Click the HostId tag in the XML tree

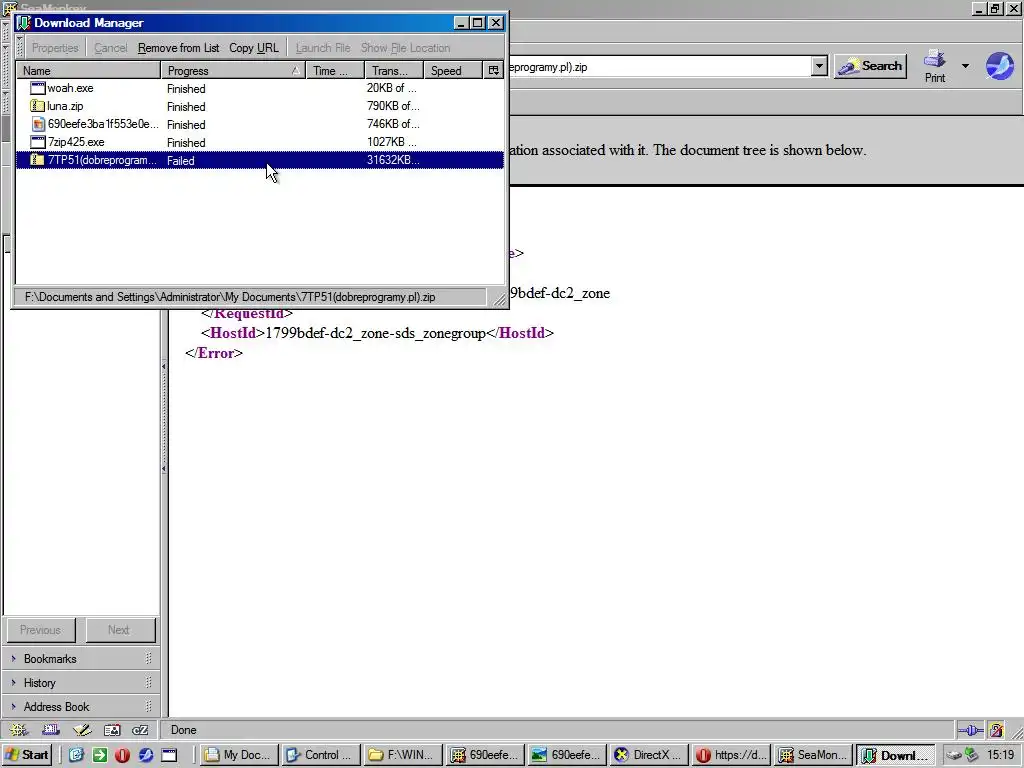click(x=233, y=333)
